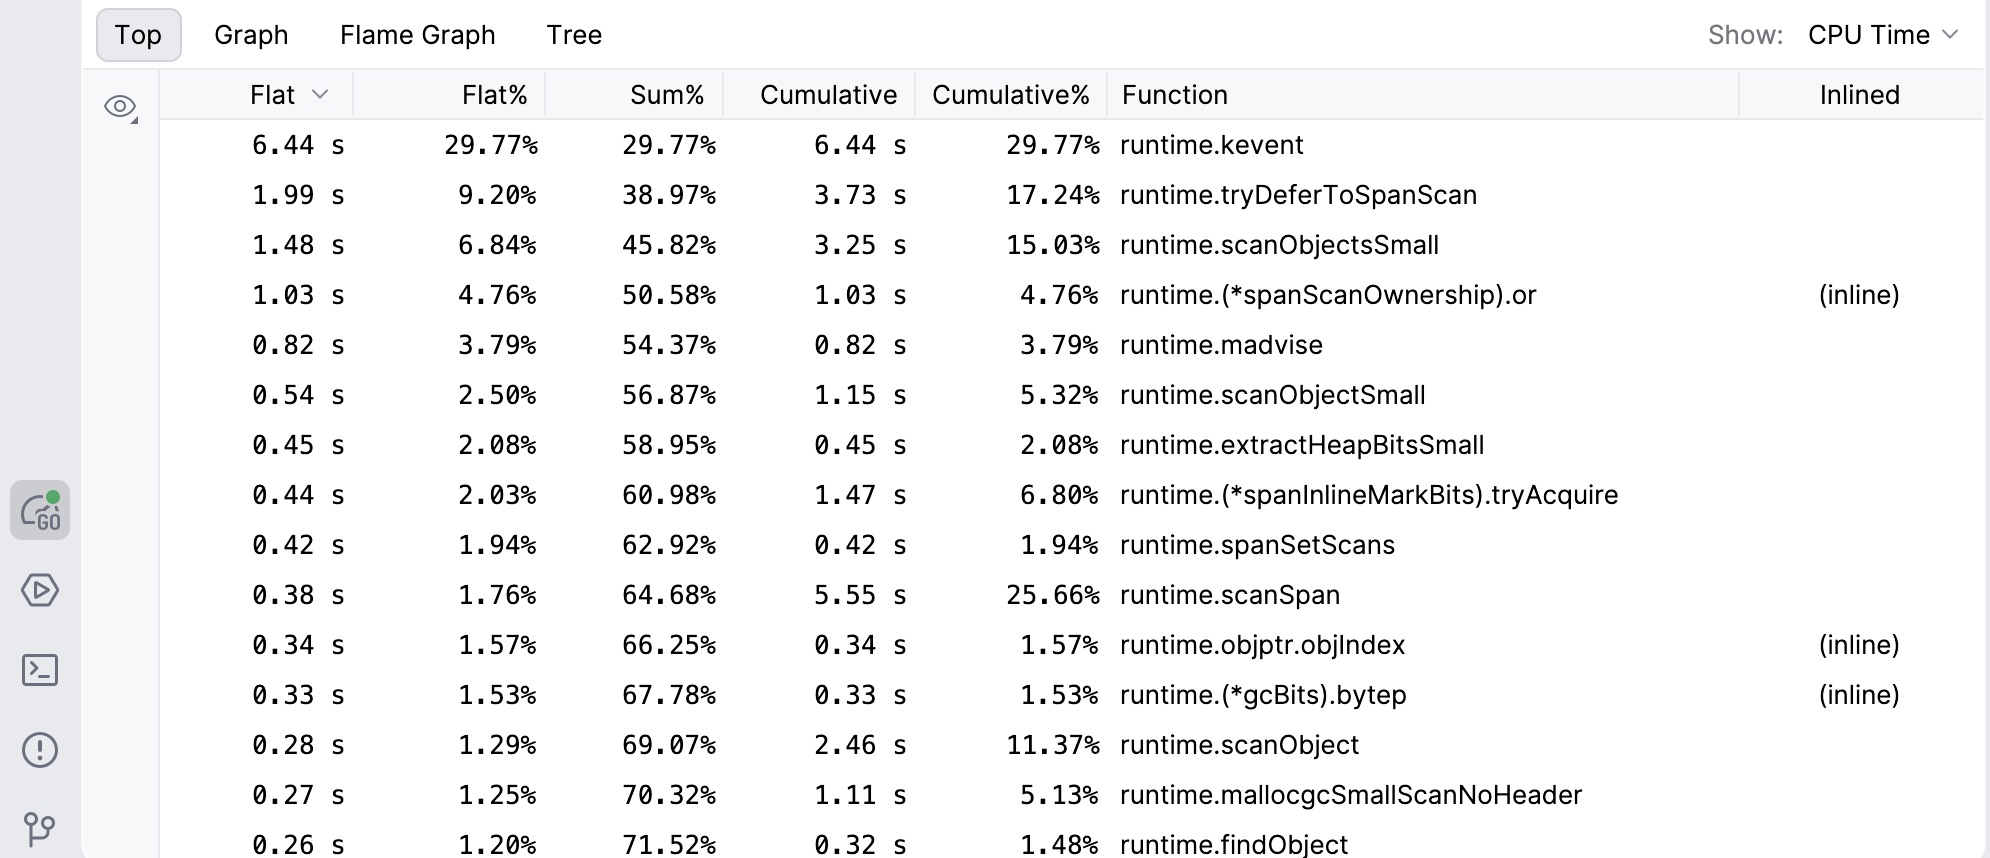This screenshot has height=858, width=1990.
Task: Click the 50.58% Sum% cell
Action: 669,295
